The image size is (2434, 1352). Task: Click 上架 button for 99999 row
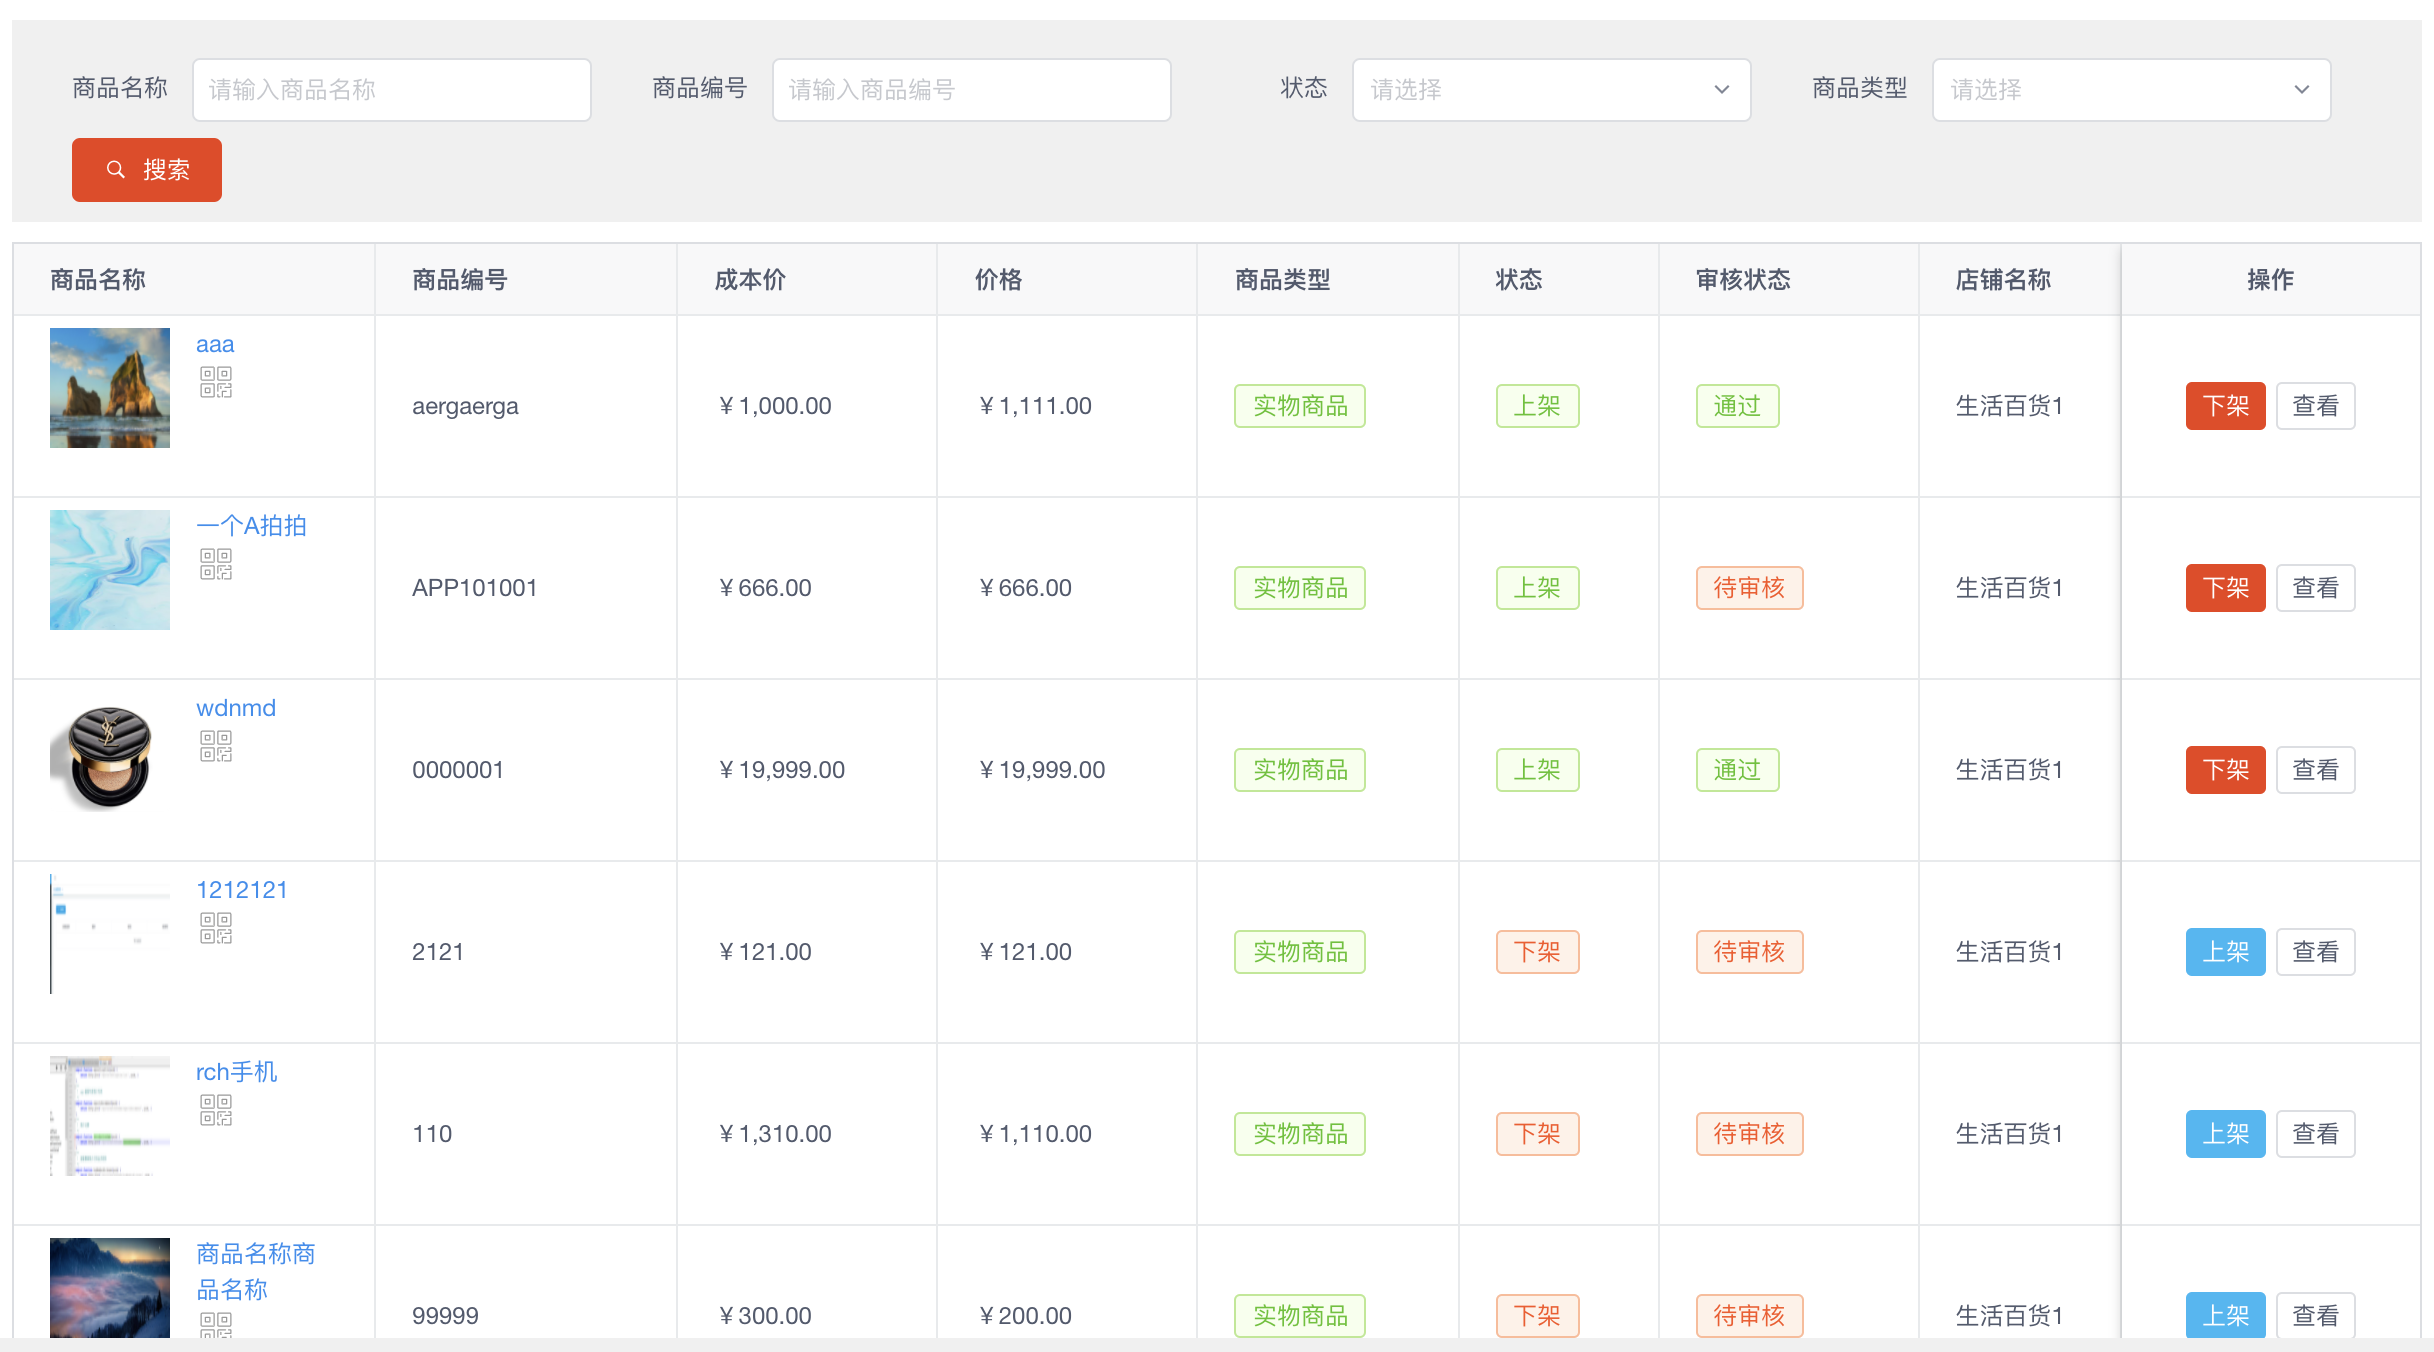[x=2226, y=1315]
